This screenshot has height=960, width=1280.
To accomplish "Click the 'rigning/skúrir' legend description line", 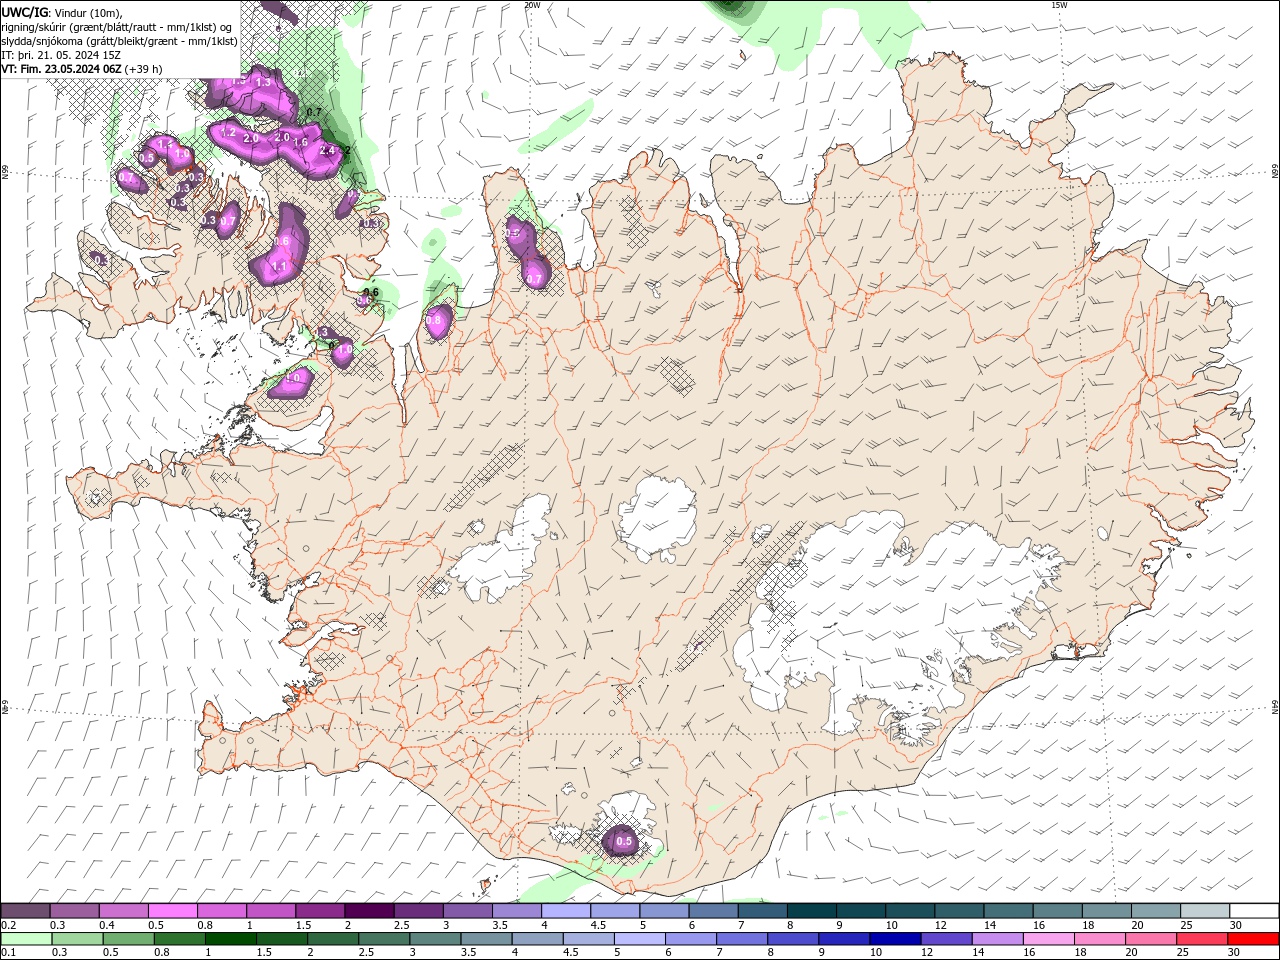I will coord(117,26).
